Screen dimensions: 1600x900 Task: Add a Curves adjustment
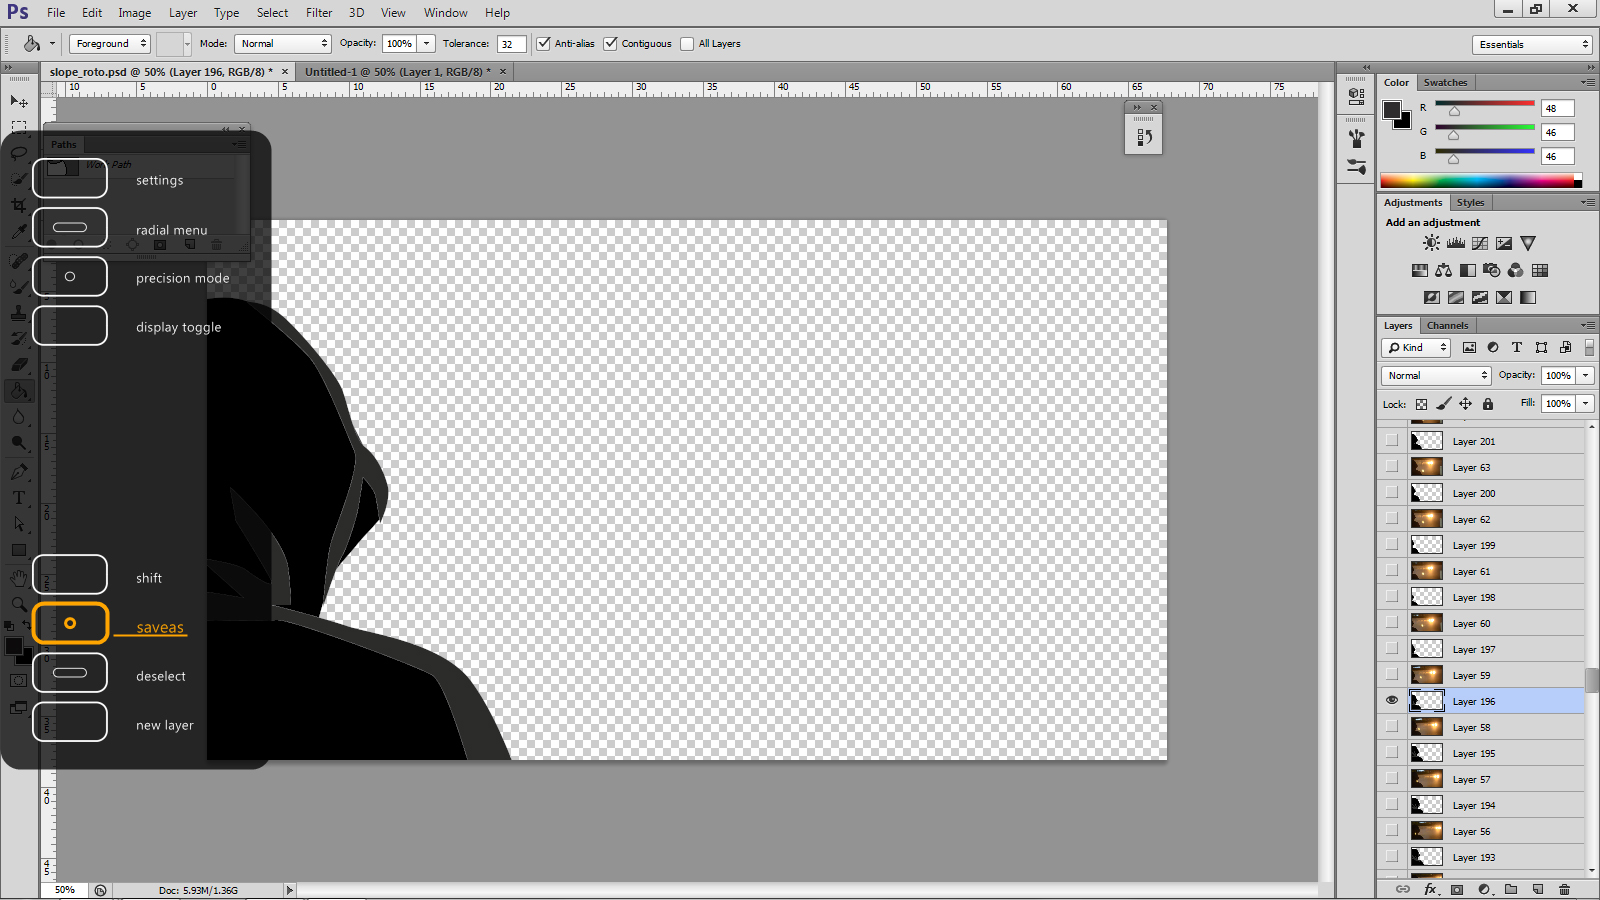(1480, 243)
